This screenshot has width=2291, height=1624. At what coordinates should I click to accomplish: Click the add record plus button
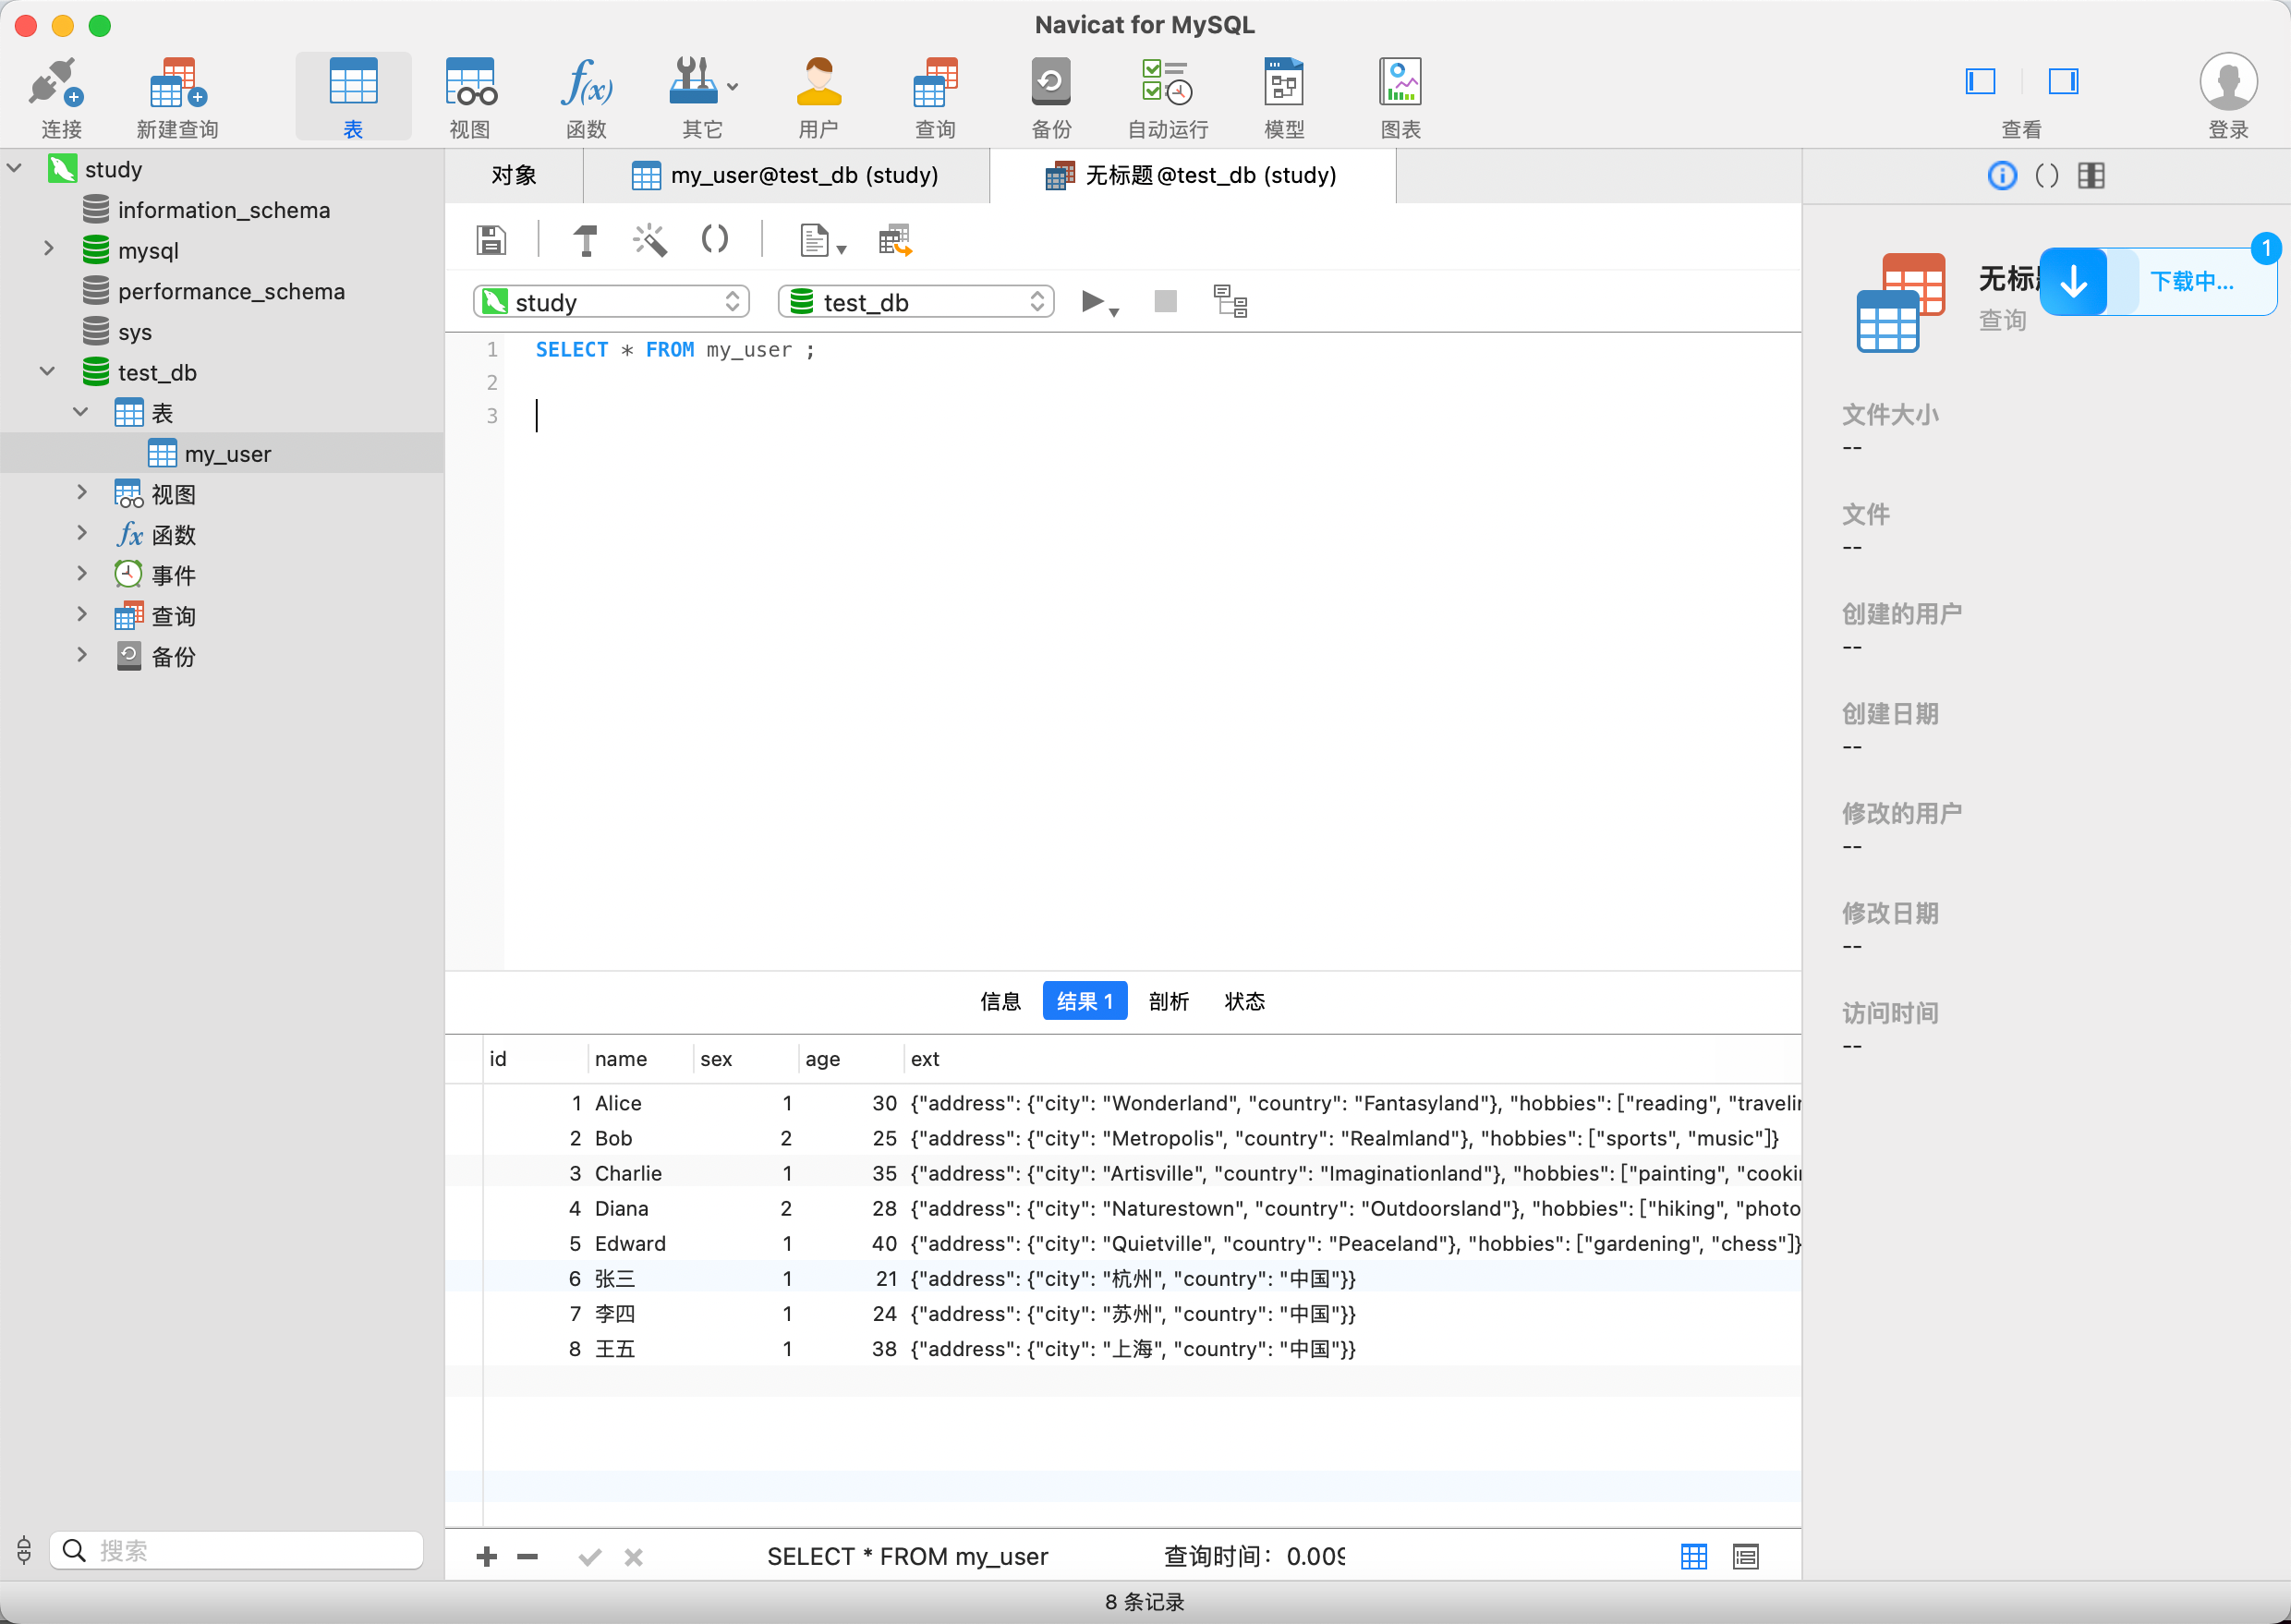point(487,1556)
